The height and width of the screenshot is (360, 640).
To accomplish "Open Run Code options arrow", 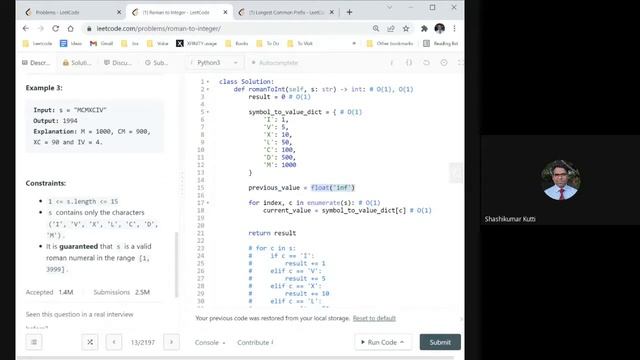I will point(402,342).
